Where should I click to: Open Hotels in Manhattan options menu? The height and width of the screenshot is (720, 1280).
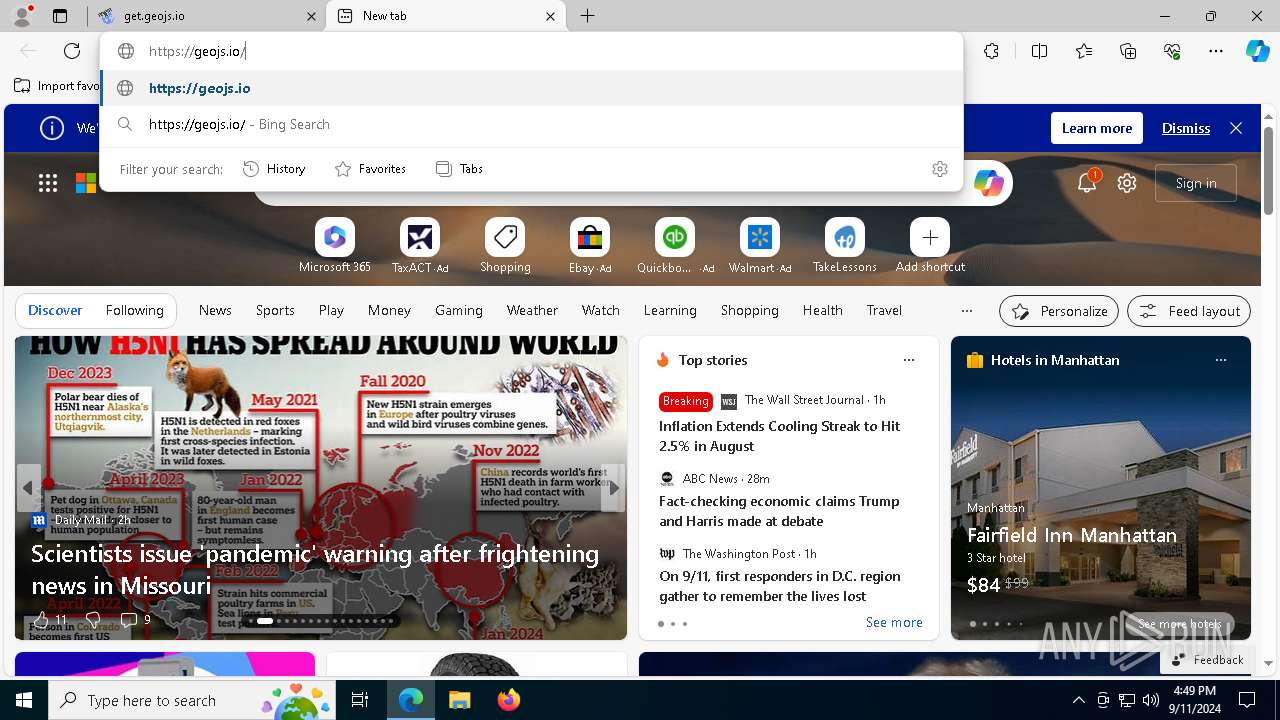[x=1220, y=360]
